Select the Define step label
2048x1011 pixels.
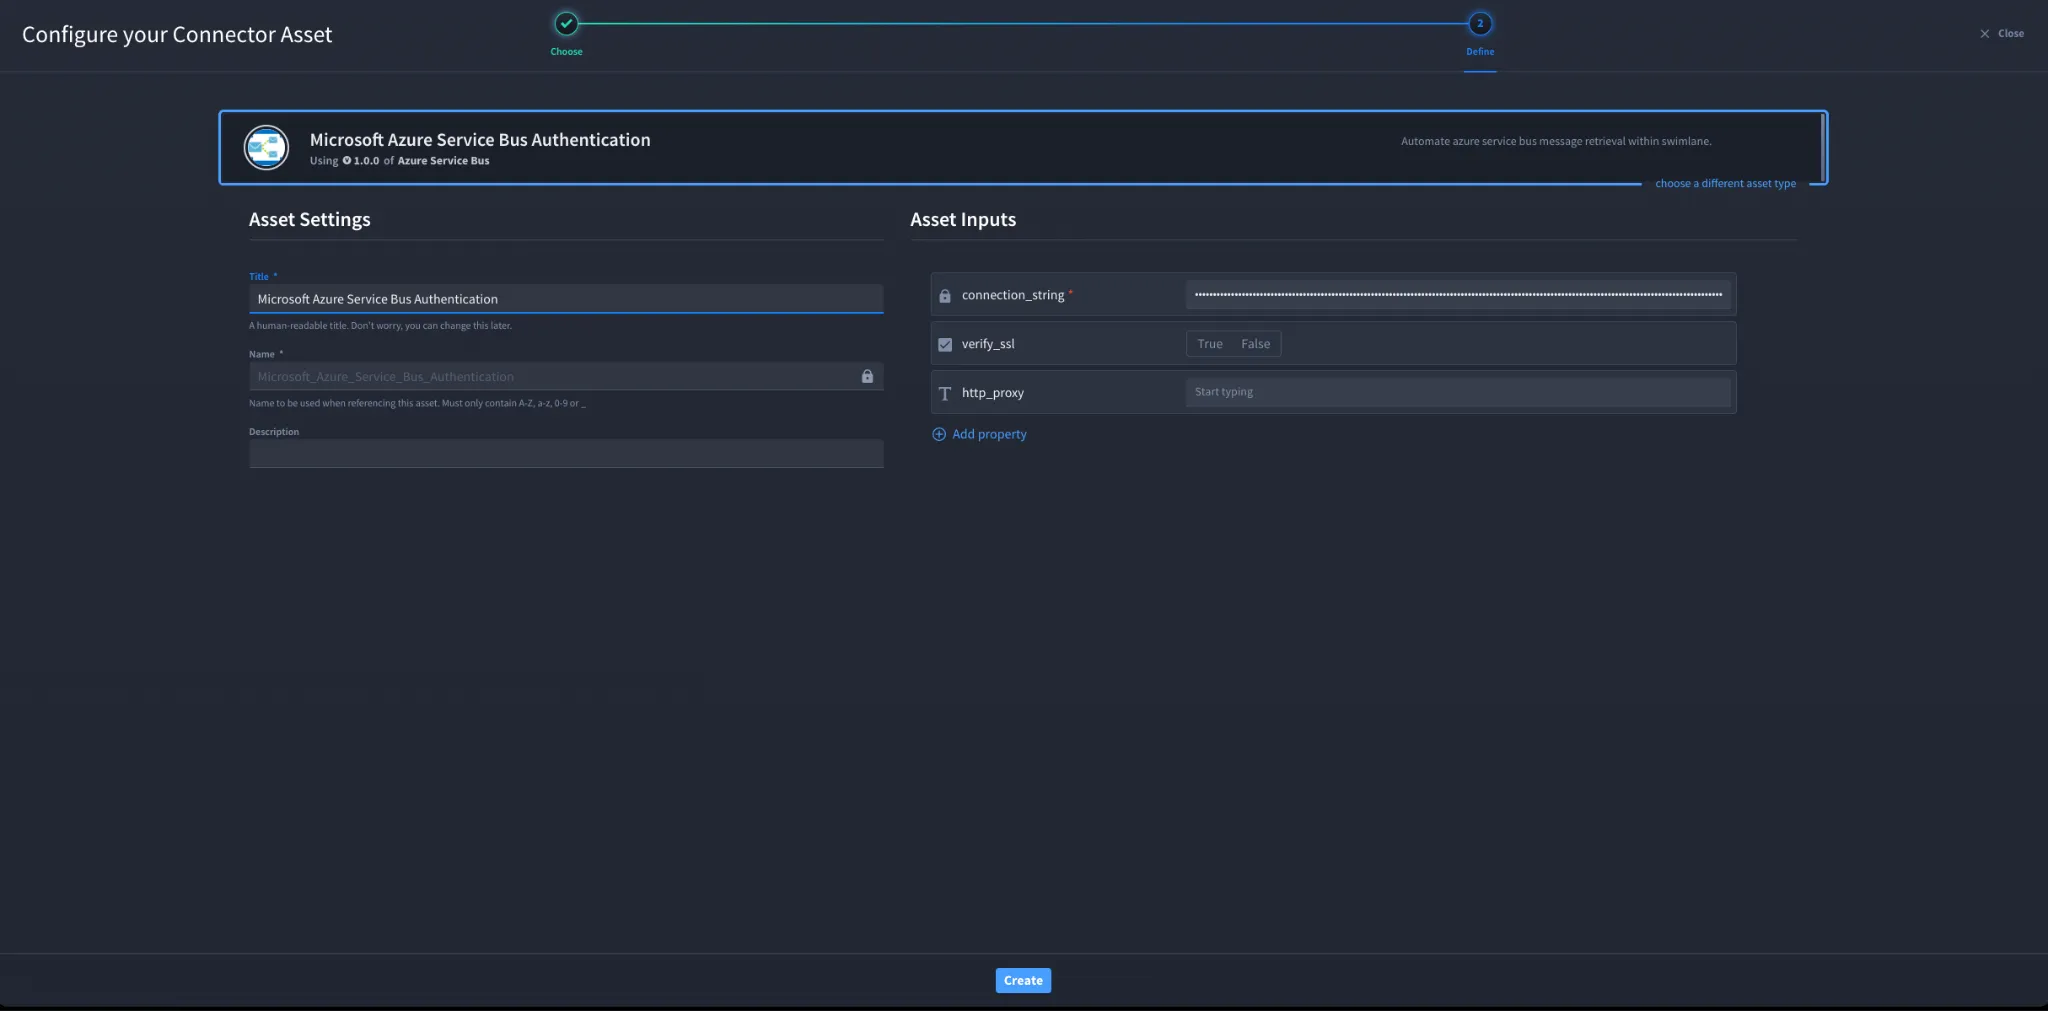click(1480, 52)
